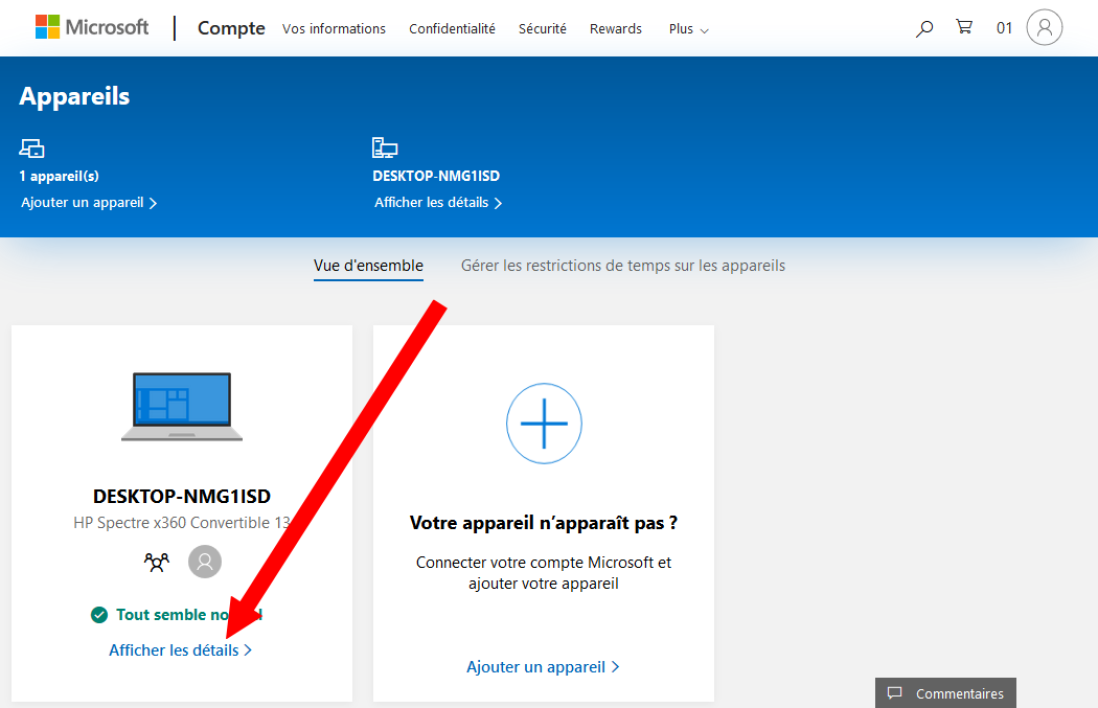Viewport: 1098px width, 708px height.
Task: Open search on the Microsoft account header
Action: point(923,28)
